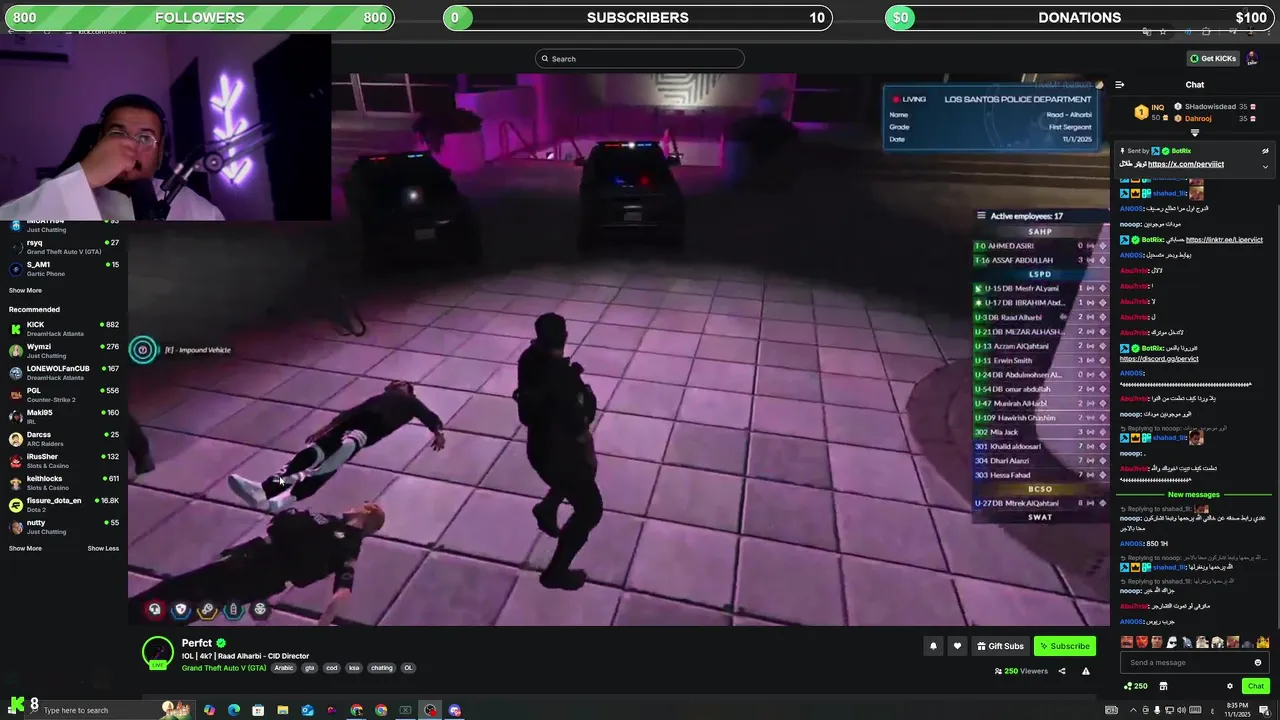This screenshot has height=720, width=1280.
Task: Open Grand Theft Auto V category link
Action: [x=224, y=668]
